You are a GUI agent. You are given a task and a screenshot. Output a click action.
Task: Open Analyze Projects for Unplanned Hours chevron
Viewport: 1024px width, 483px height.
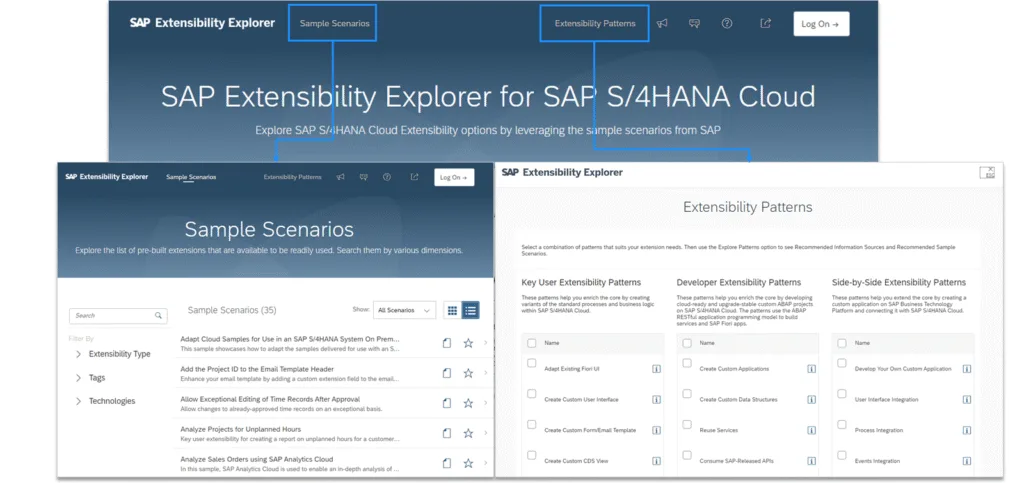pyautogui.click(x=486, y=433)
